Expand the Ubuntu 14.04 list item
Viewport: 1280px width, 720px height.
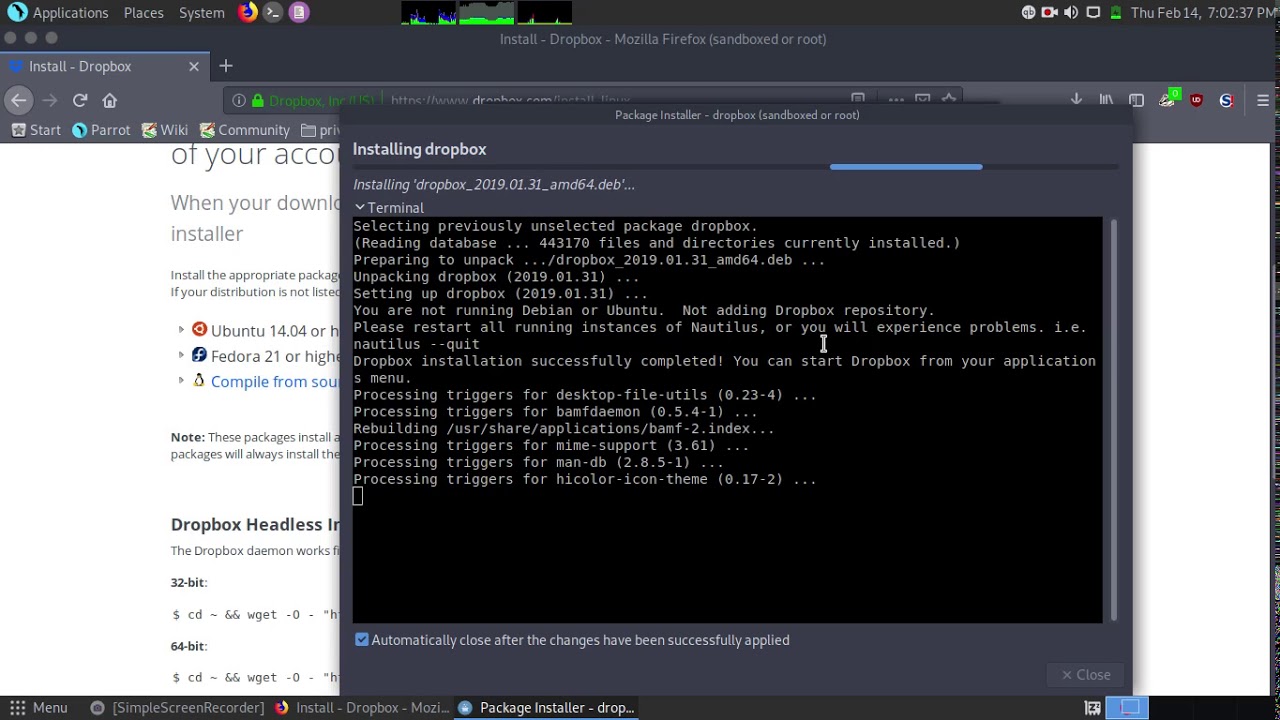pos(181,329)
